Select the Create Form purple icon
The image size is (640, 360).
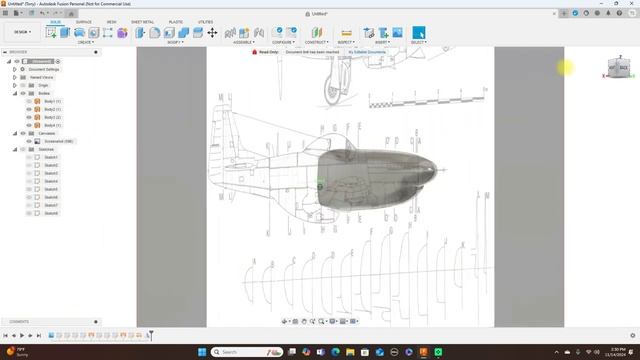pyautogui.click(x=122, y=33)
